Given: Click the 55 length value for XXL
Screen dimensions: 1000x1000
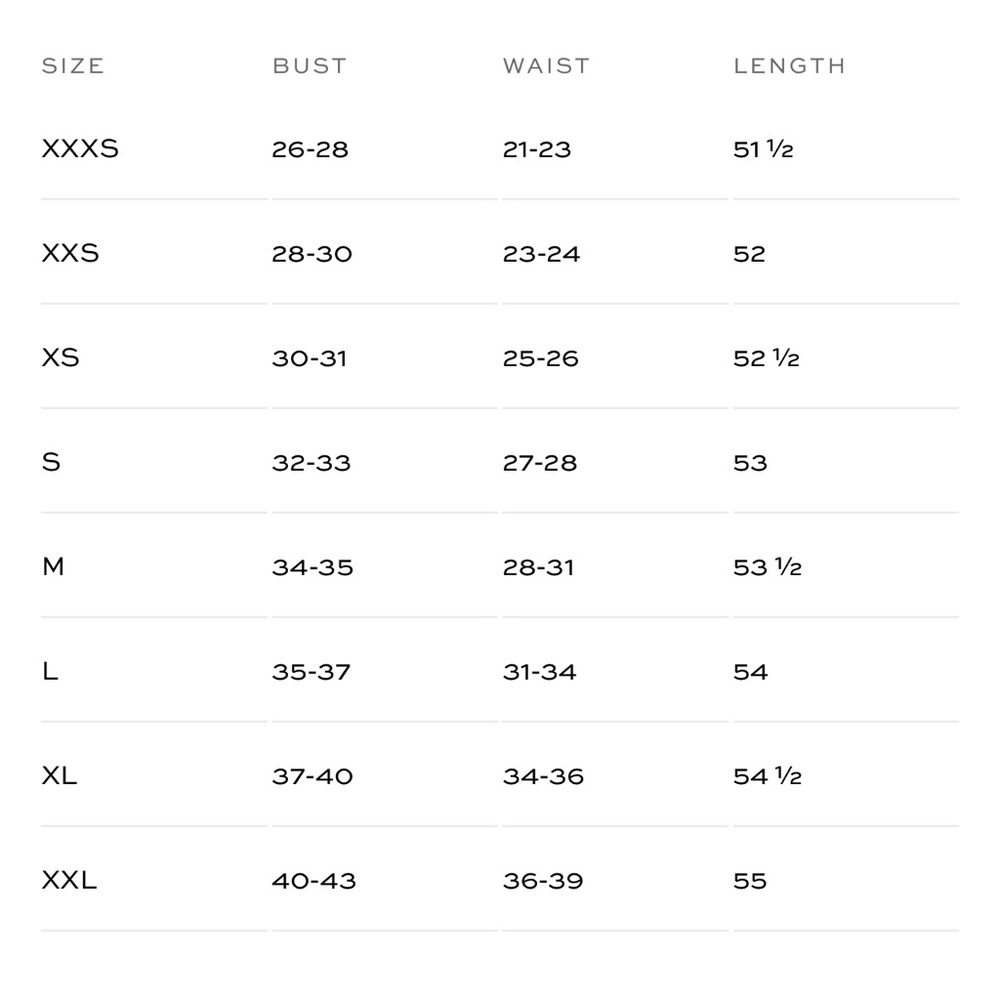Looking at the screenshot, I should pyautogui.click(x=750, y=881).
